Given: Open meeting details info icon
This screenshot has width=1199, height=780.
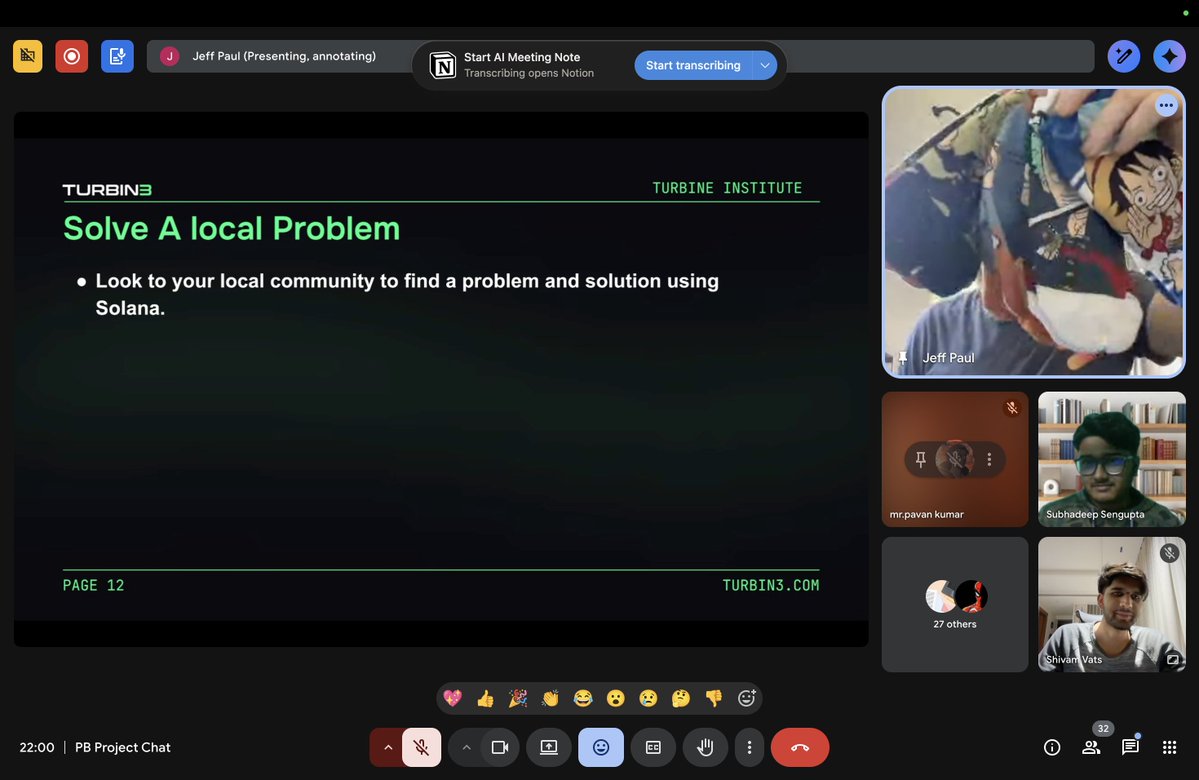Looking at the screenshot, I should coord(1052,747).
